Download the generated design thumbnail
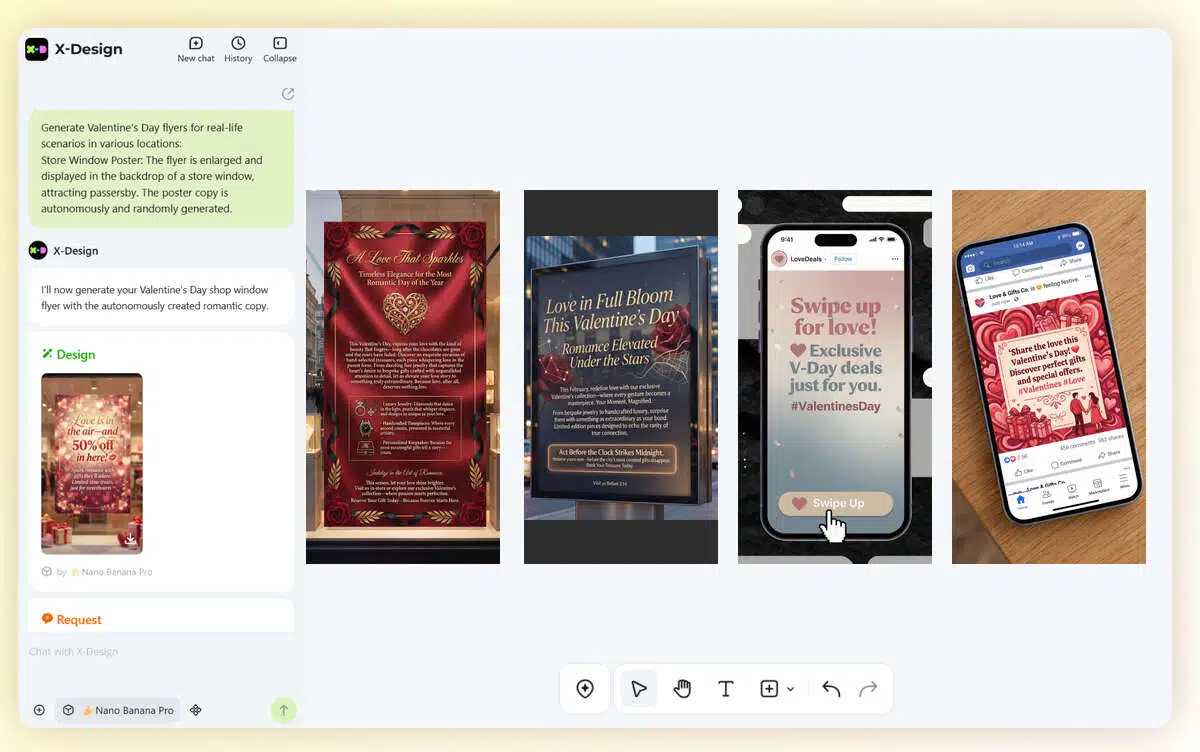This screenshot has height=752, width=1200. (130, 540)
